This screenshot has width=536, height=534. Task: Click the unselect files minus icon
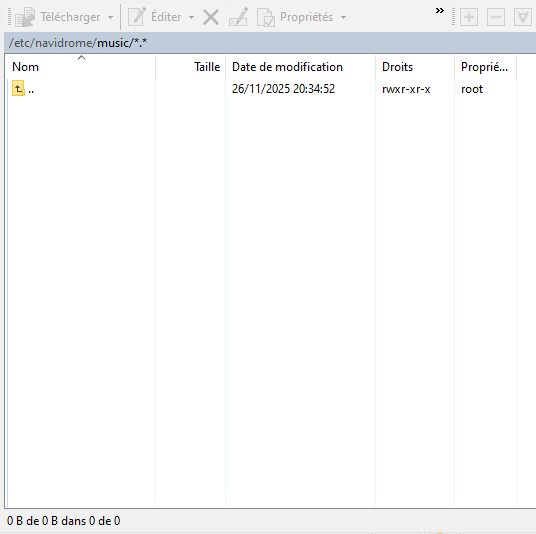pyautogui.click(x=496, y=17)
